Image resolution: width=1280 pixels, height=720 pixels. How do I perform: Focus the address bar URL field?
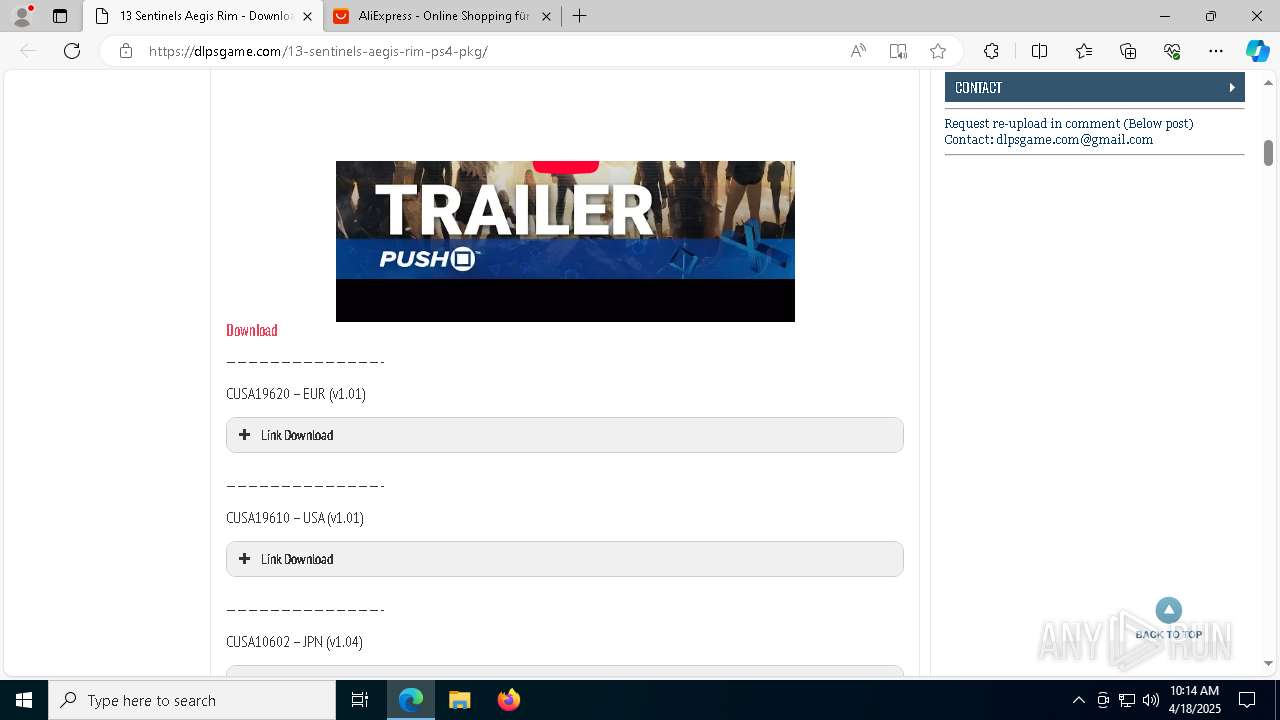click(490, 51)
